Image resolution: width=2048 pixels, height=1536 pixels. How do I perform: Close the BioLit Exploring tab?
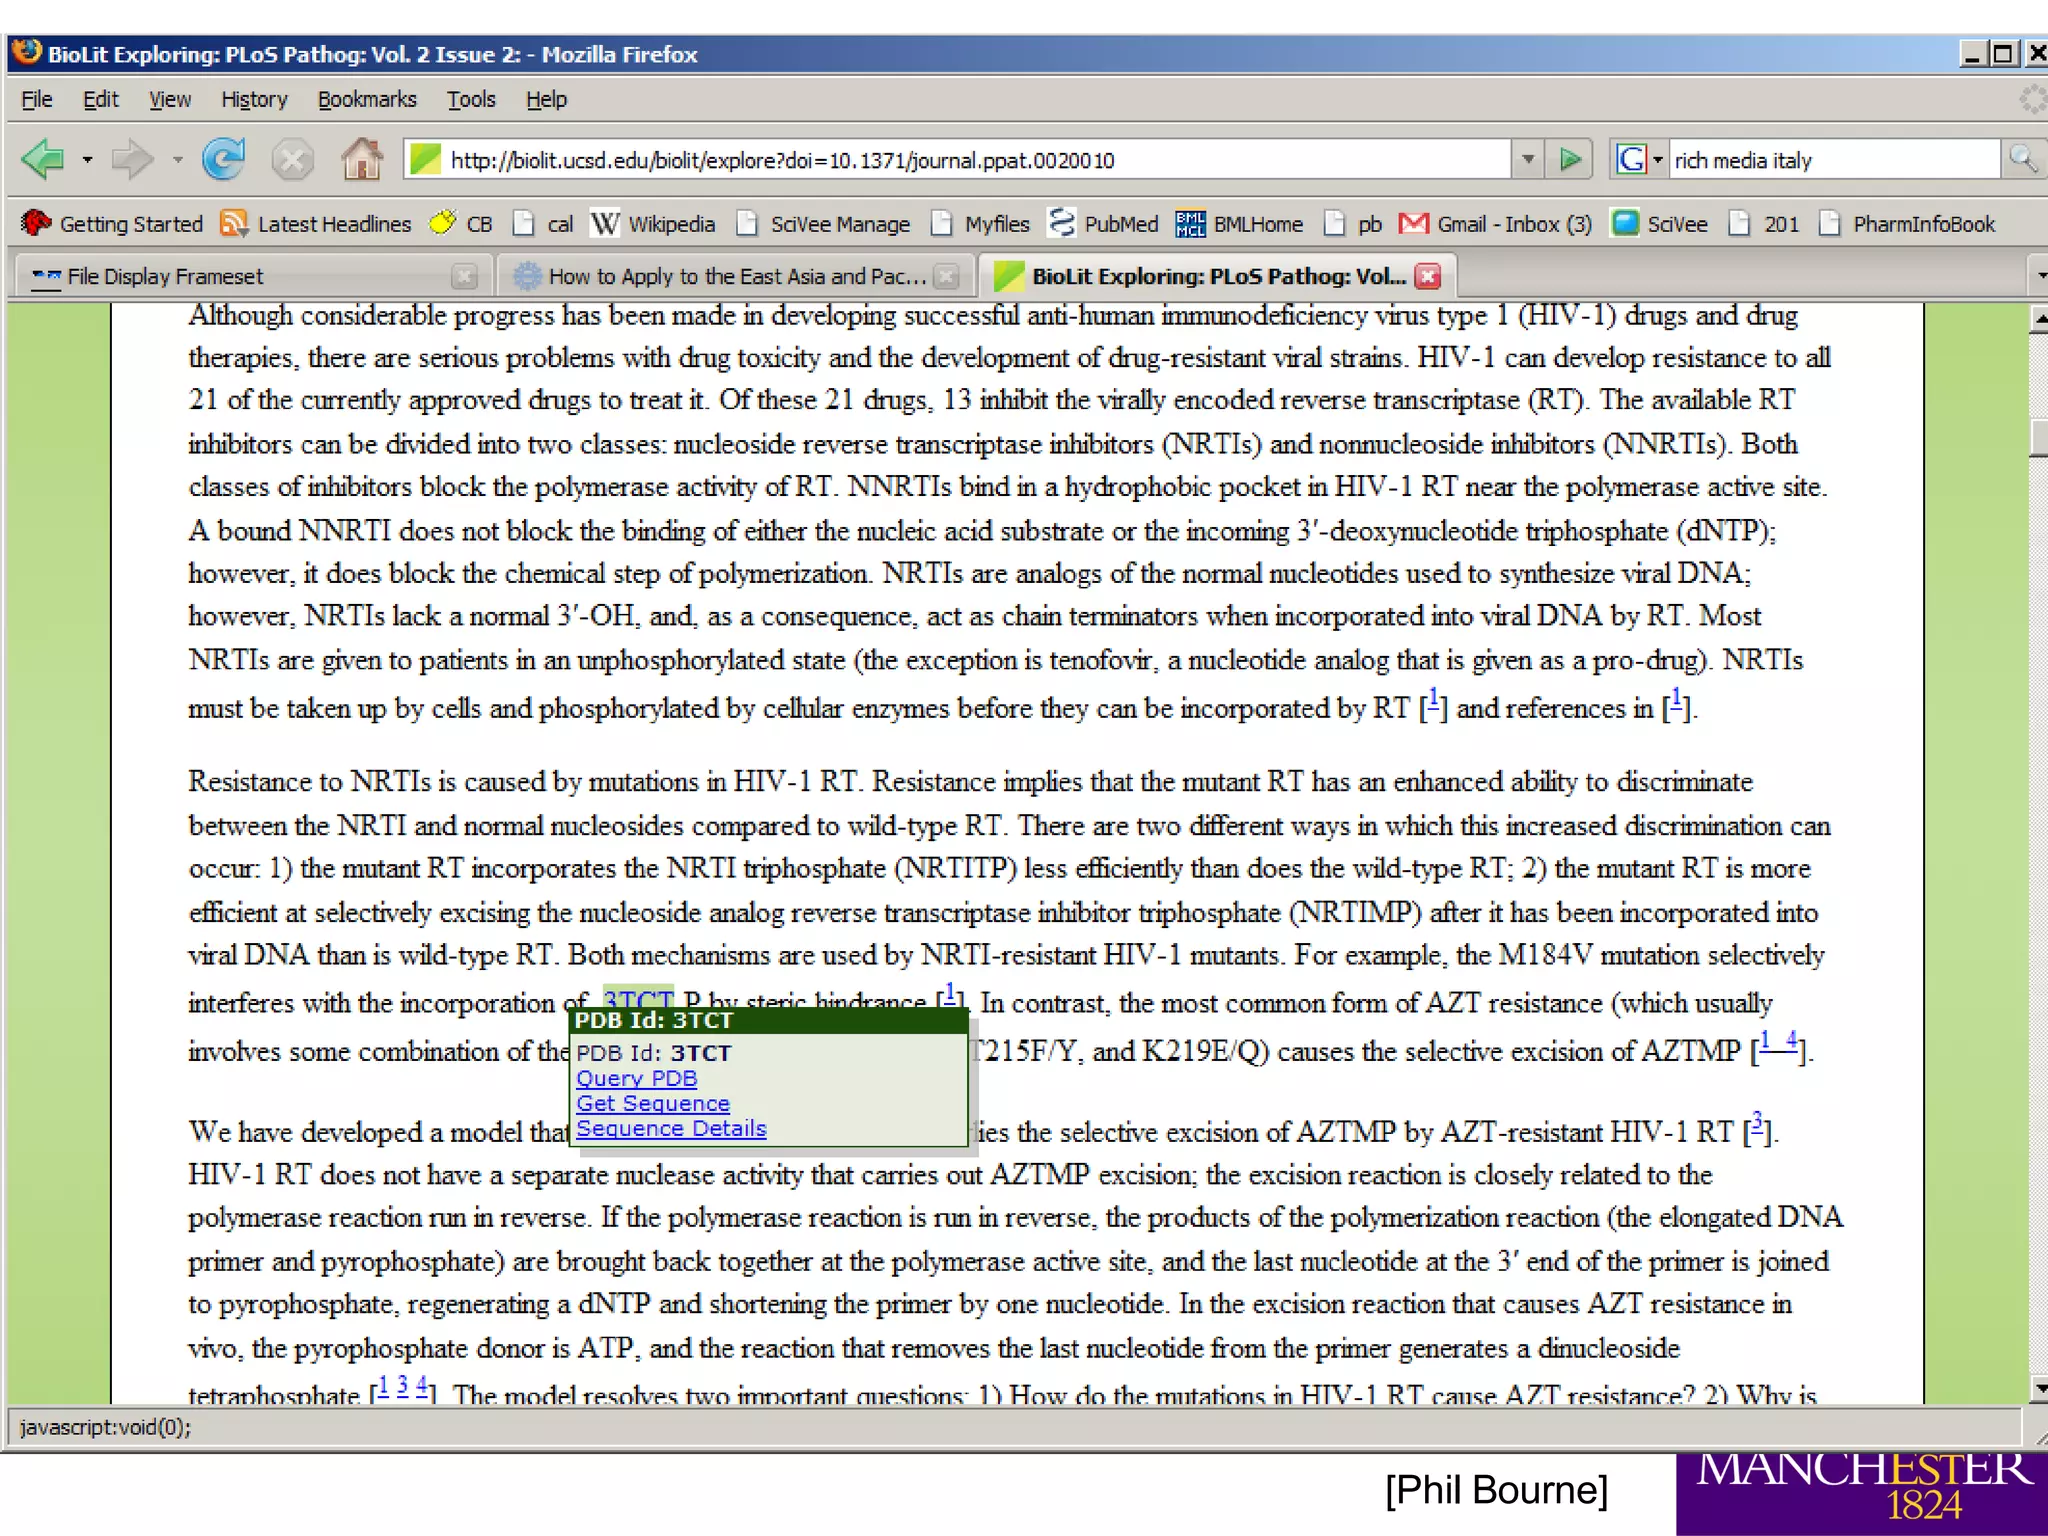tap(1429, 277)
